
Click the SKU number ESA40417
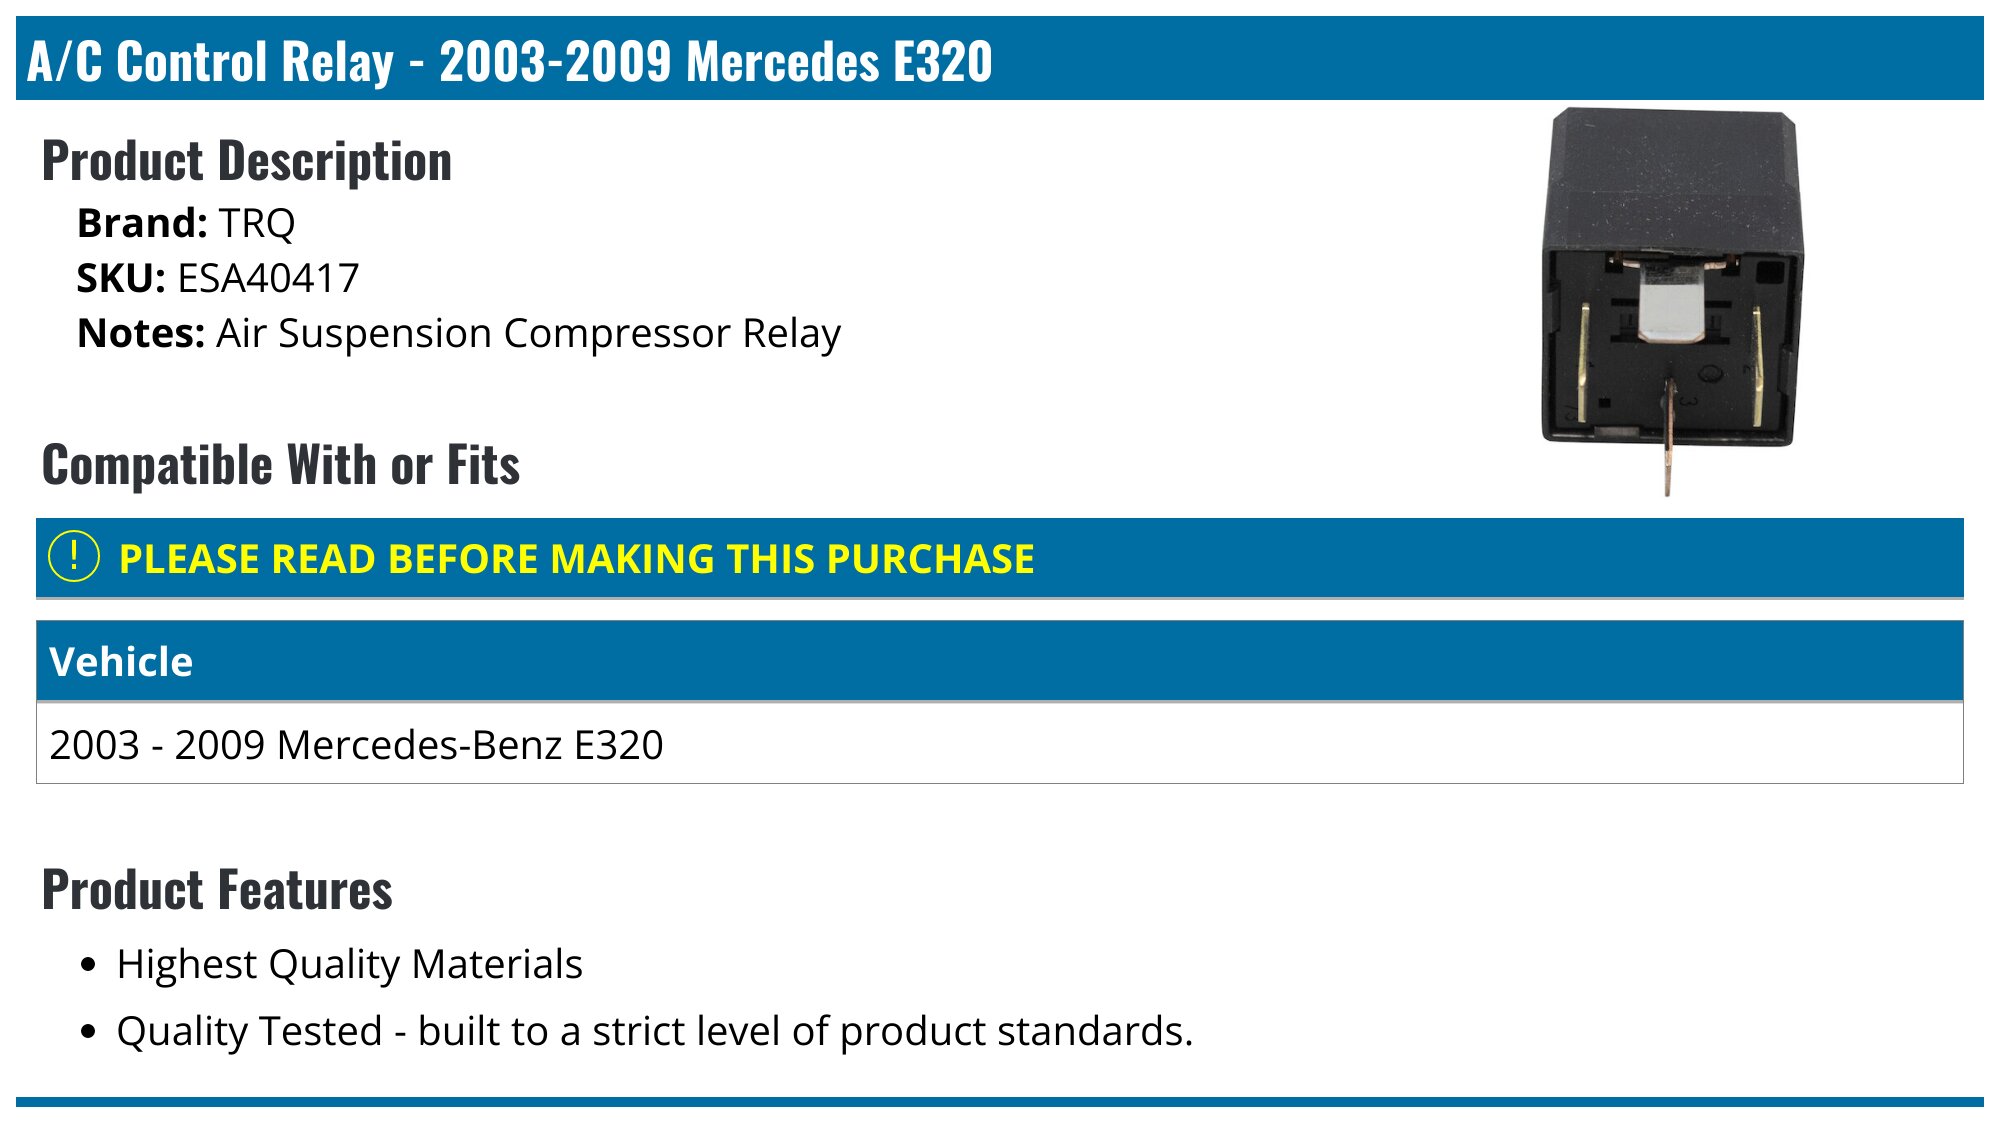268,278
